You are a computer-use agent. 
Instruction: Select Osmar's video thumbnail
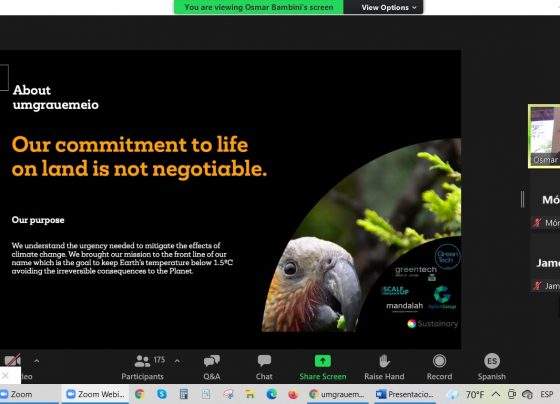(x=544, y=136)
